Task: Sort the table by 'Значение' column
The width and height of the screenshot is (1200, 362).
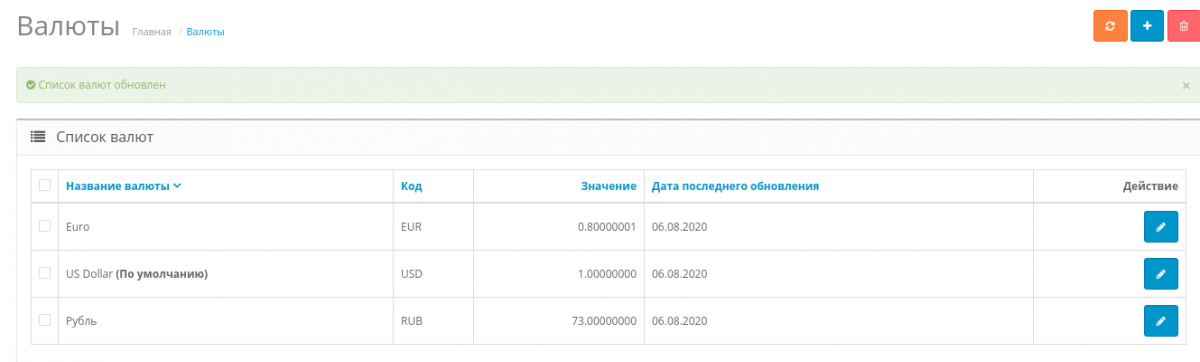Action: (x=609, y=186)
